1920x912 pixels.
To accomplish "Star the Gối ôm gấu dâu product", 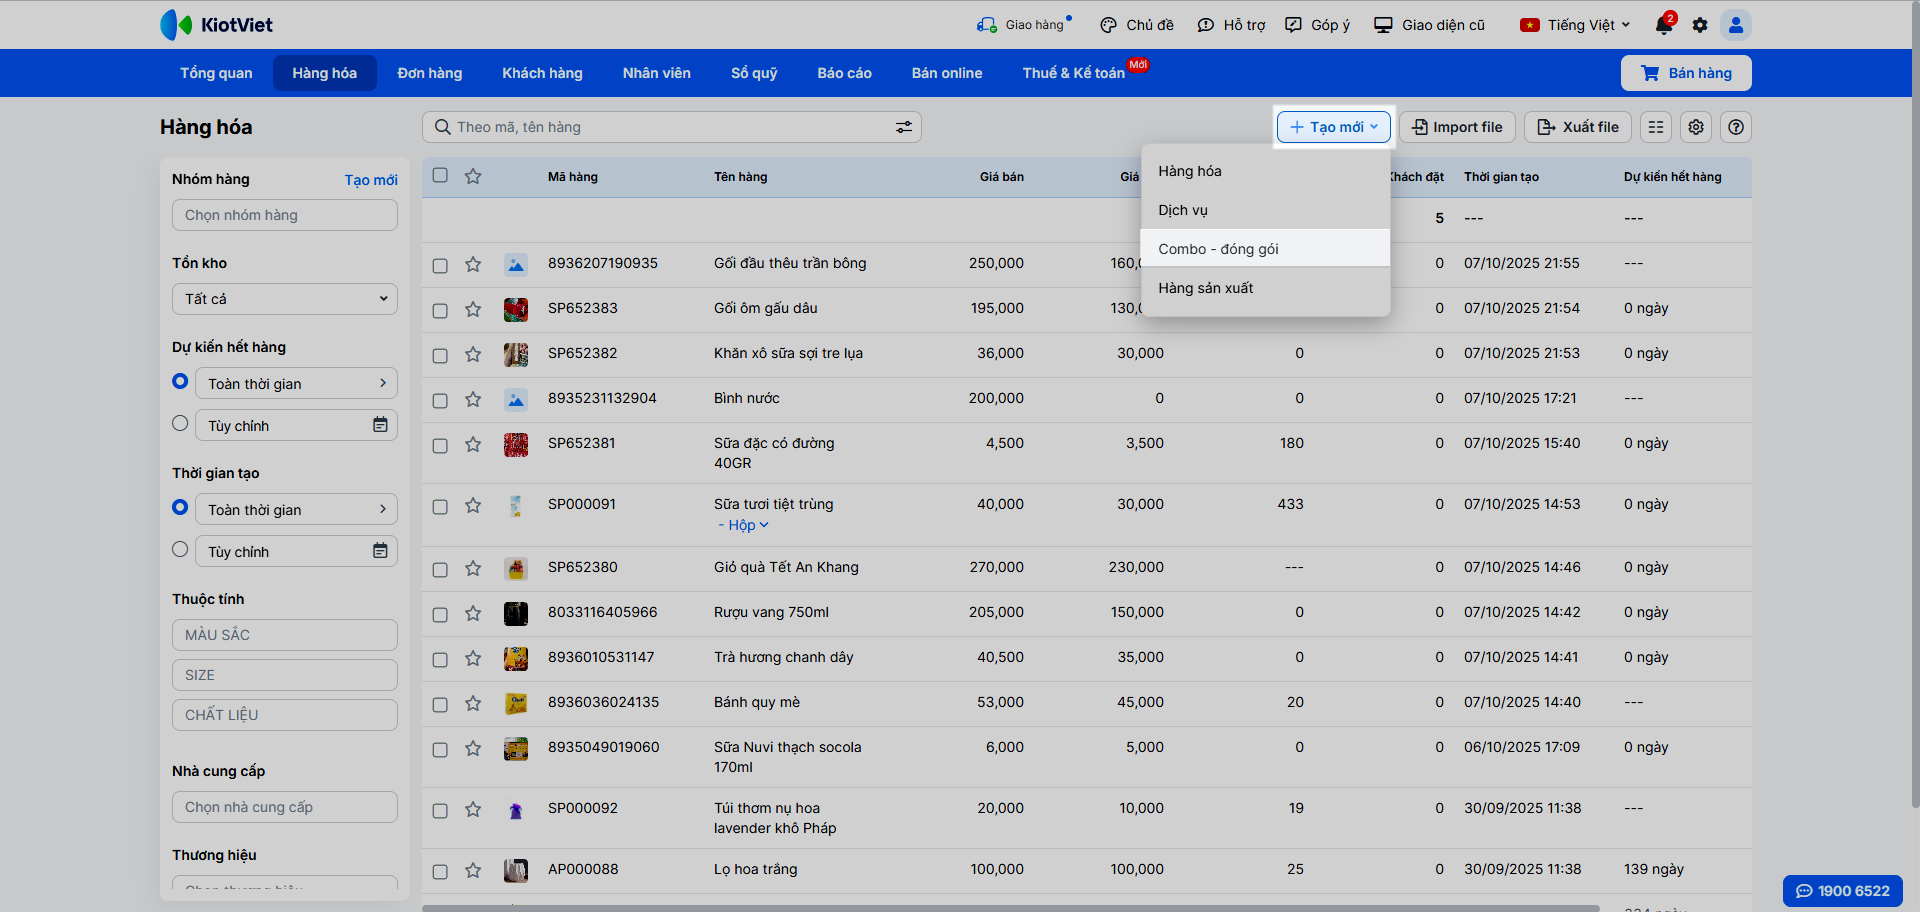I will pos(473,309).
